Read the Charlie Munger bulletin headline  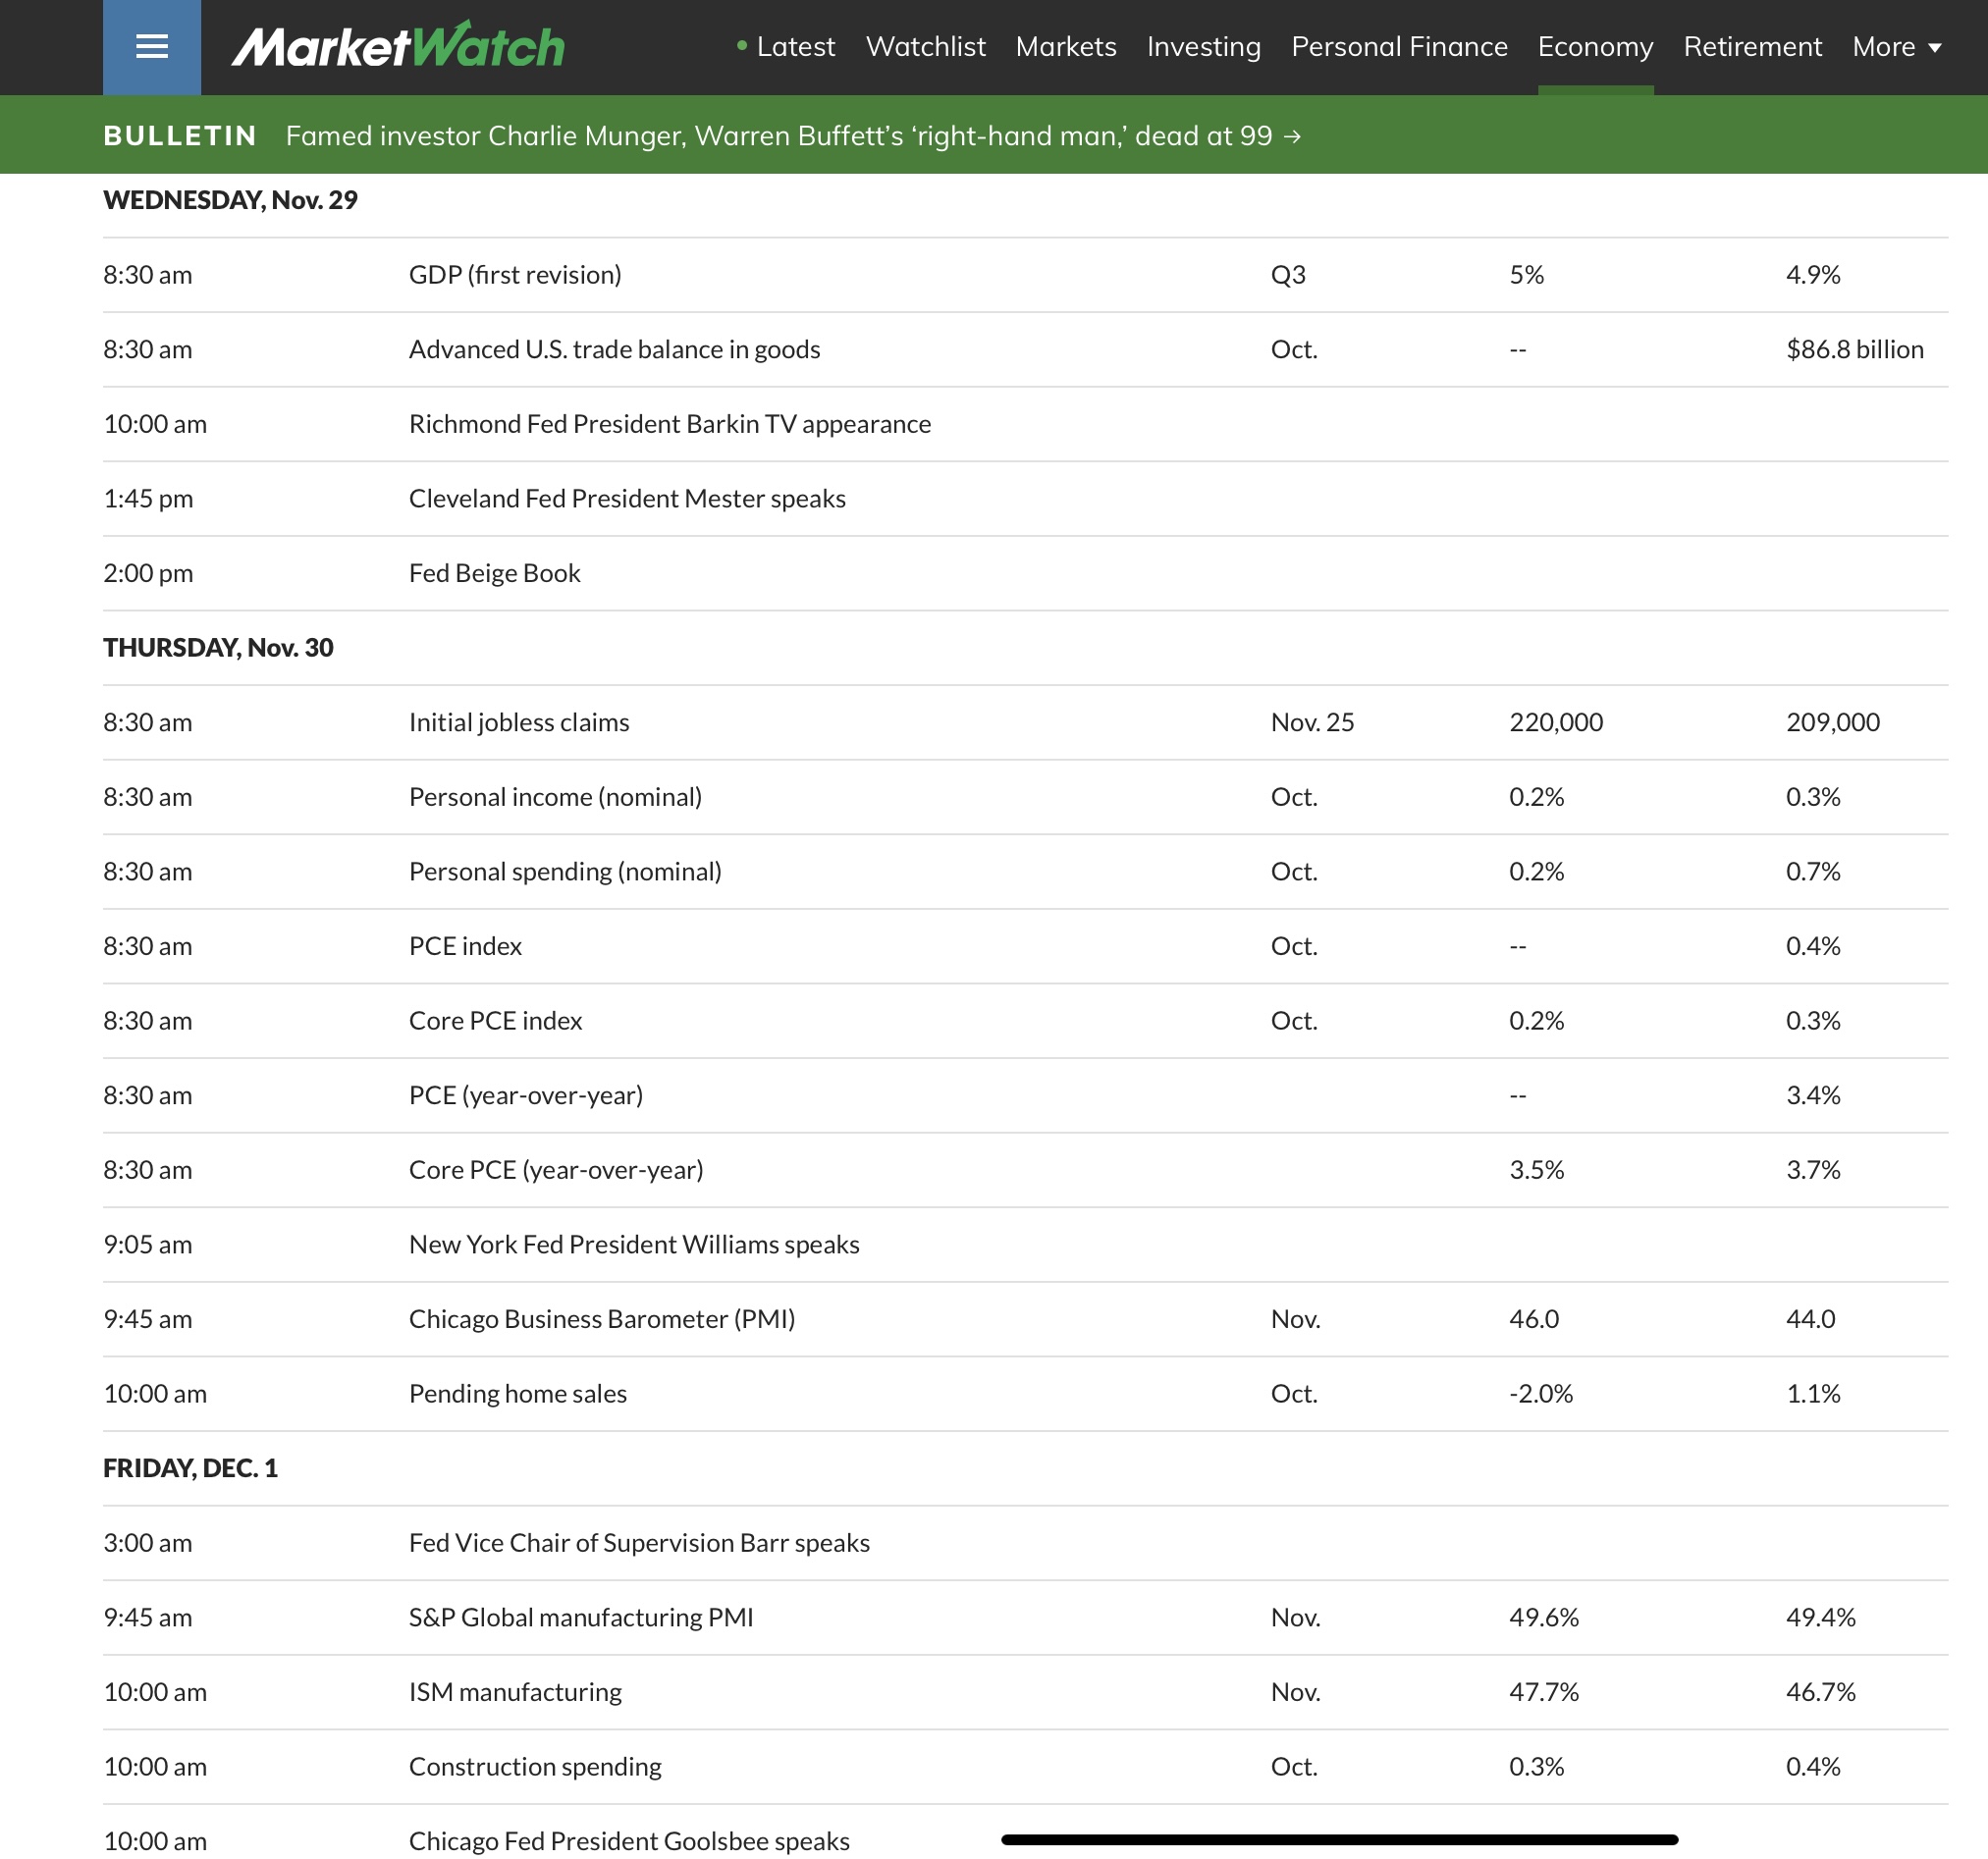778,136
